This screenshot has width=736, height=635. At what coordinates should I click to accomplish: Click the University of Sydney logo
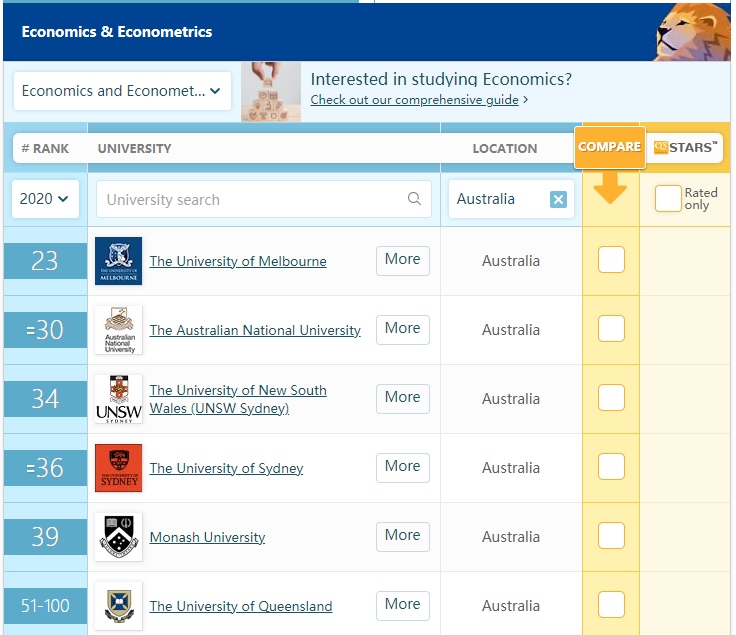[x=118, y=468]
